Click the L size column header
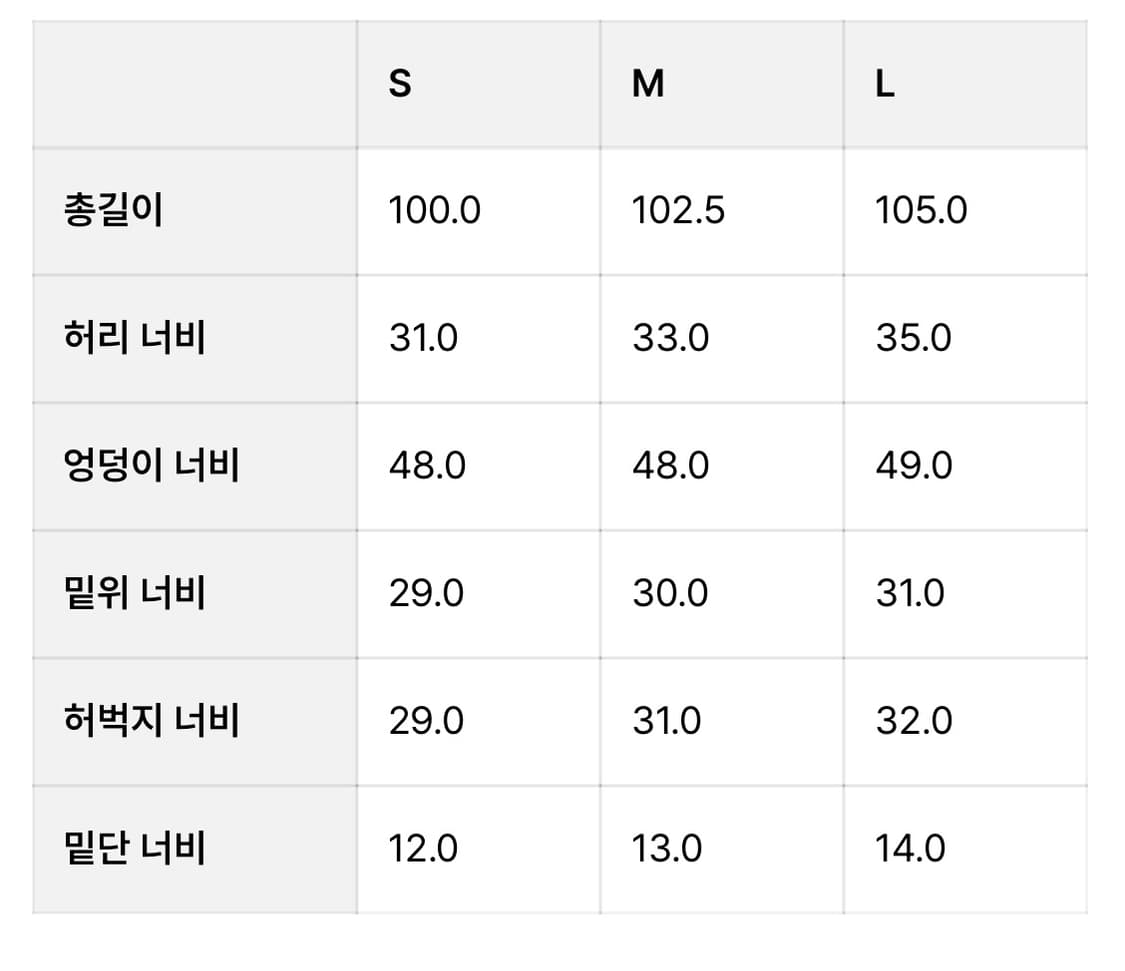The width and height of the screenshot is (1125, 971). pos(885,85)
